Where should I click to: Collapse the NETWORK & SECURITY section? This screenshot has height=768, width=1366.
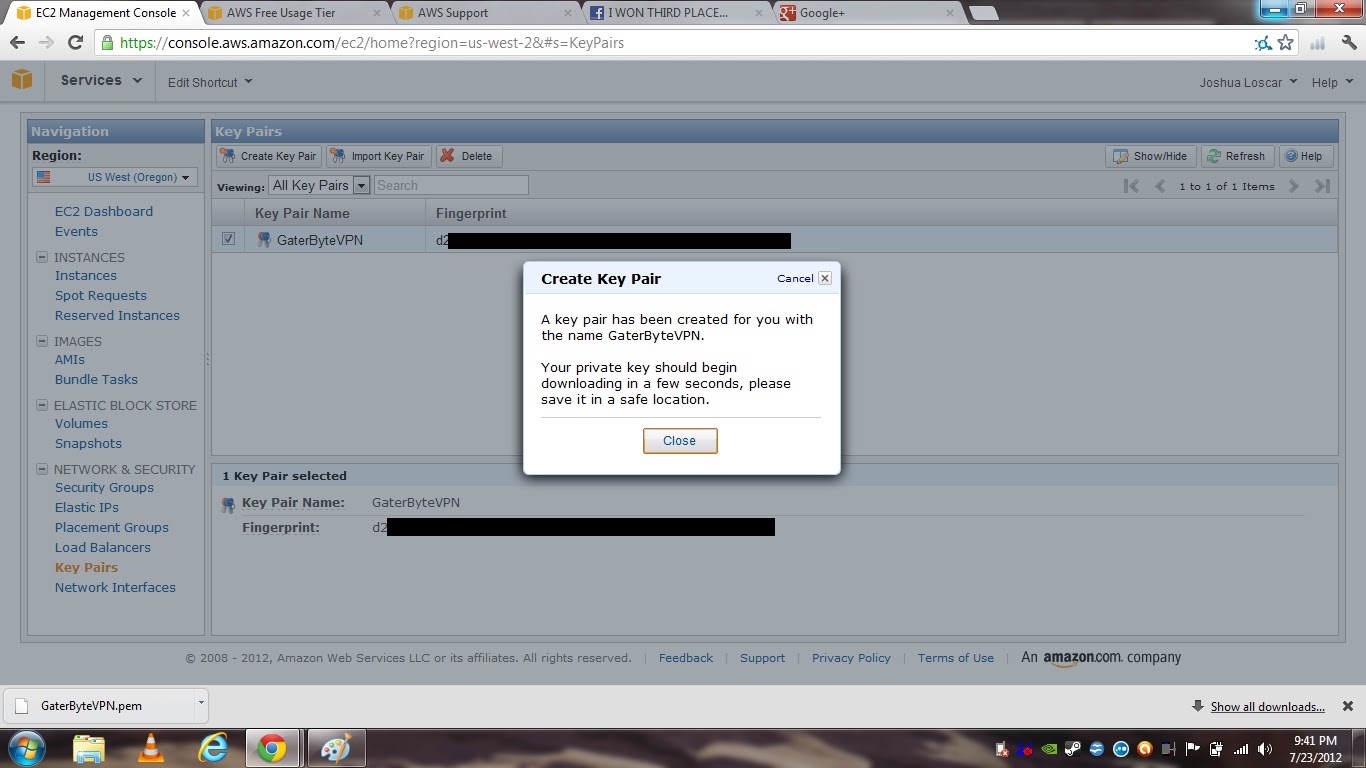click(42, 469)
